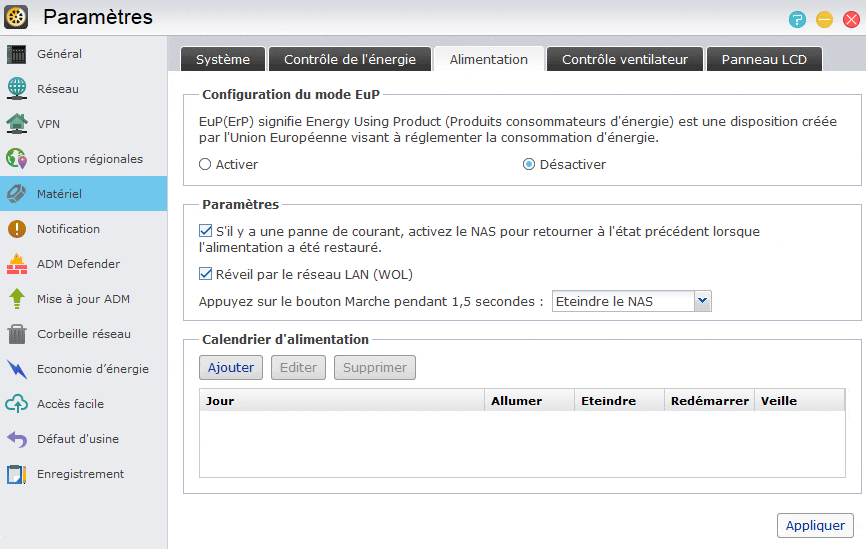
Task: Open the VPN sidebar icon
Action: (x=17, y=124)
